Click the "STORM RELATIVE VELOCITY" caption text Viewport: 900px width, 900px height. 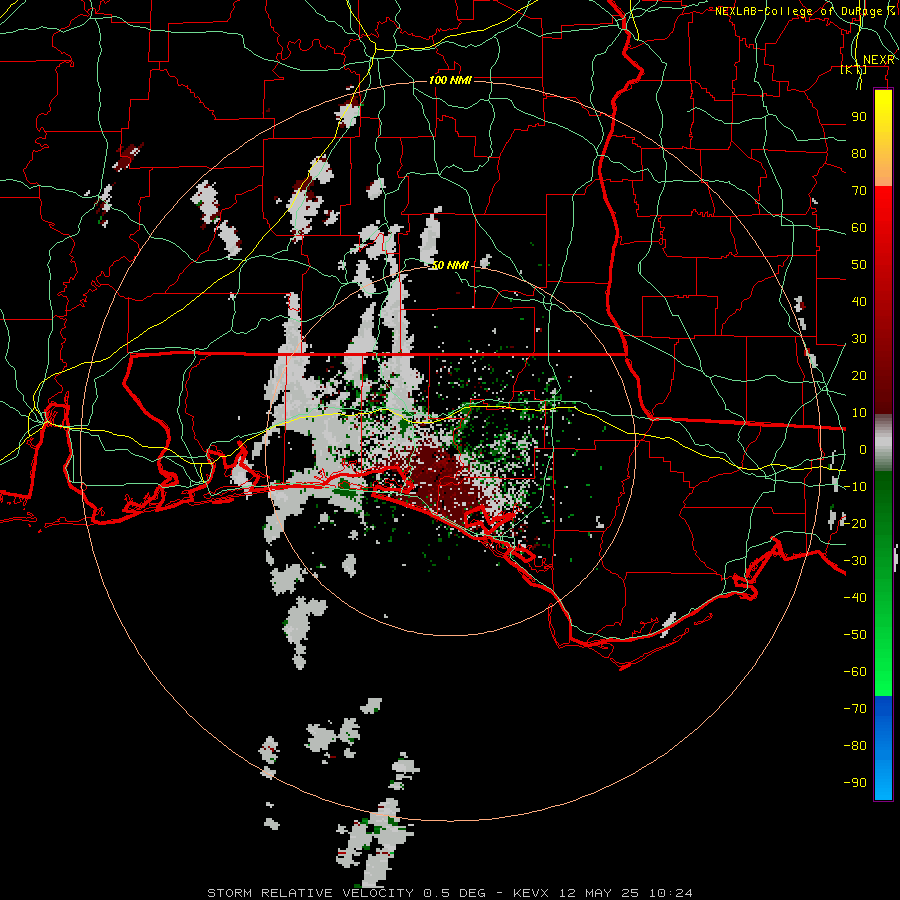tap(310, 893)
